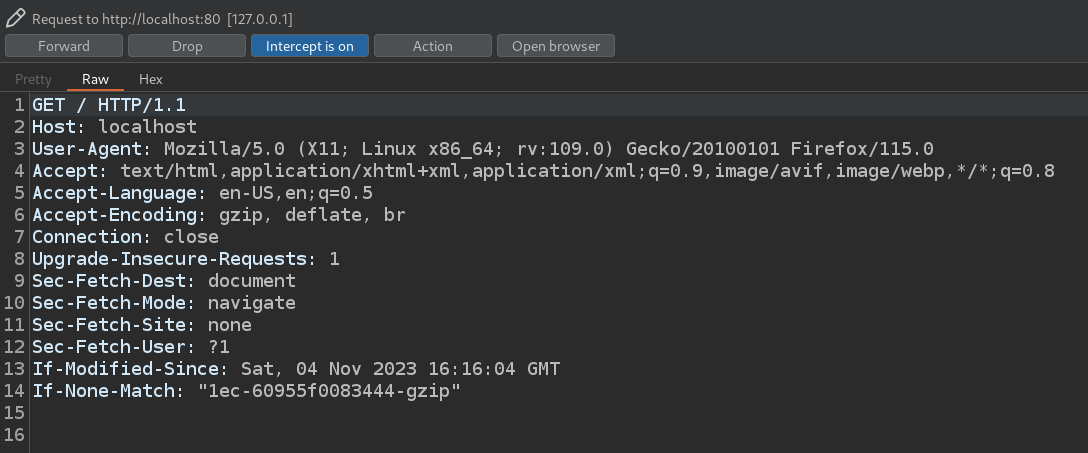
Task: Place cursor on GET / HTTP/1.1 line
Action: 109,105
